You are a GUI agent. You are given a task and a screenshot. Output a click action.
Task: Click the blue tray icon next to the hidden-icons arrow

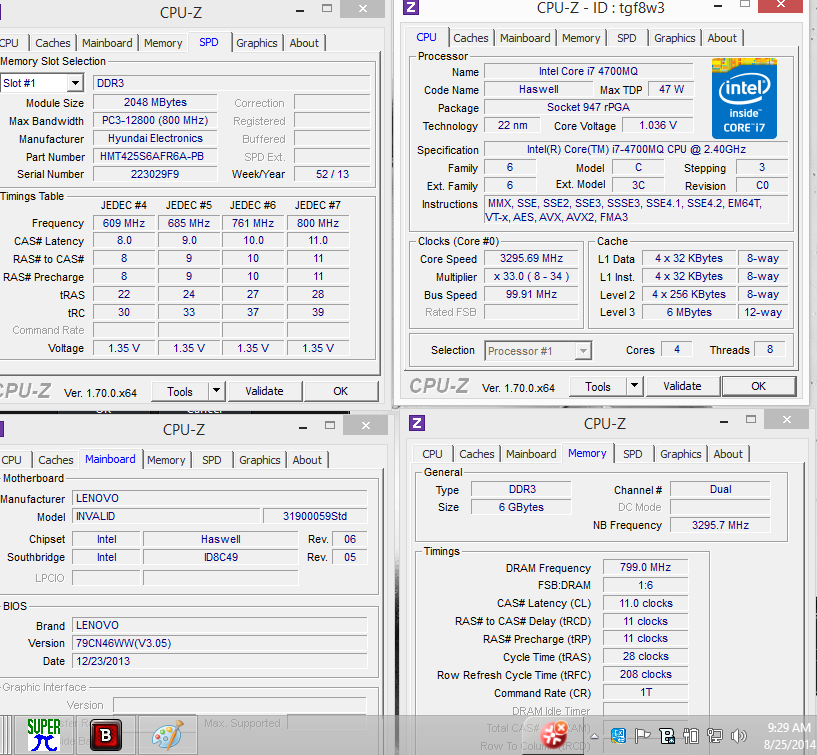point(618,736)
